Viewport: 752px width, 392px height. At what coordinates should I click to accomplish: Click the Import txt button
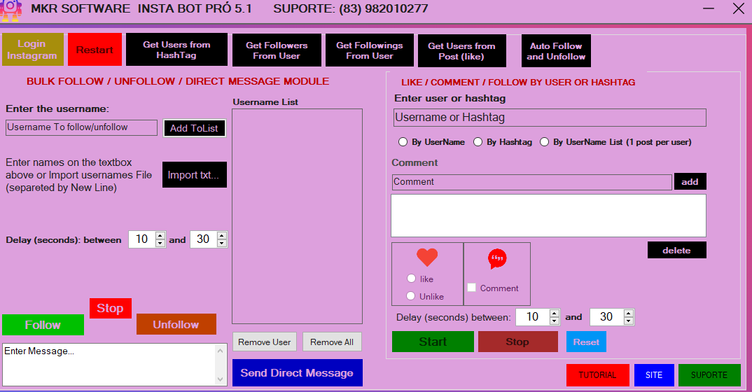pyautogui.click(x=194, y=175)
